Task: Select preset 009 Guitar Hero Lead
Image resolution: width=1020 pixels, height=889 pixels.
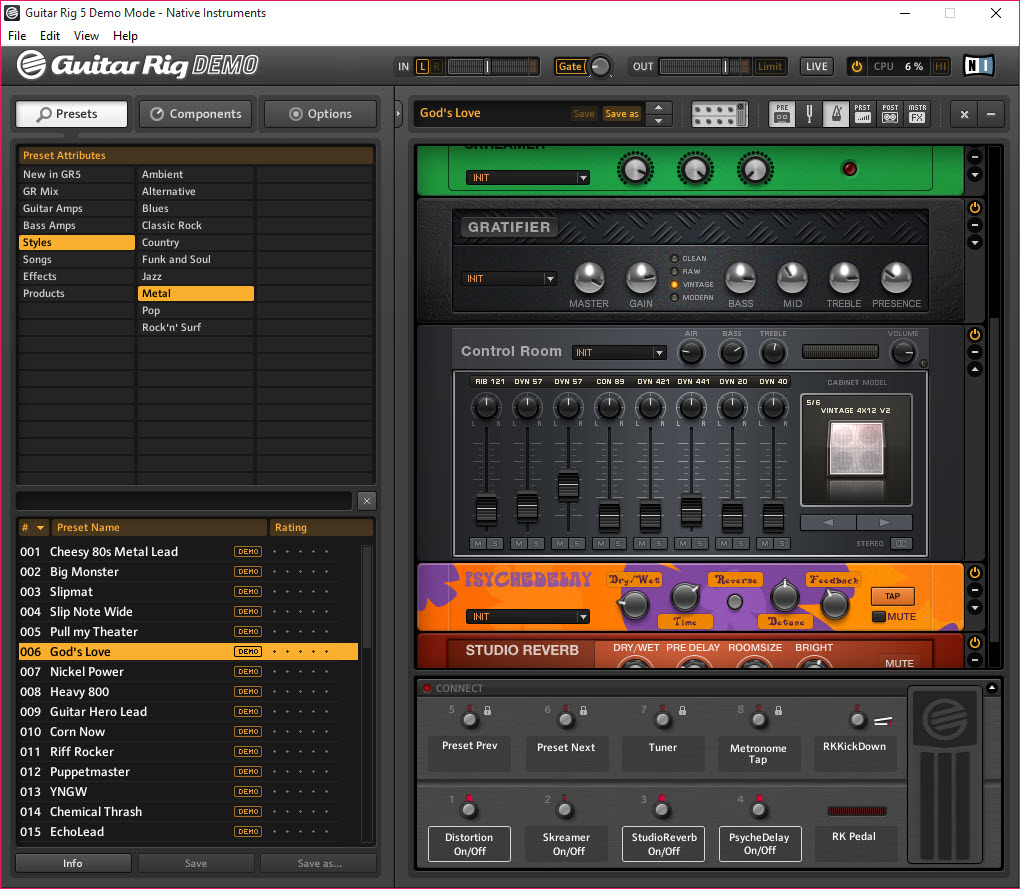Action: (x=188, y=711)
